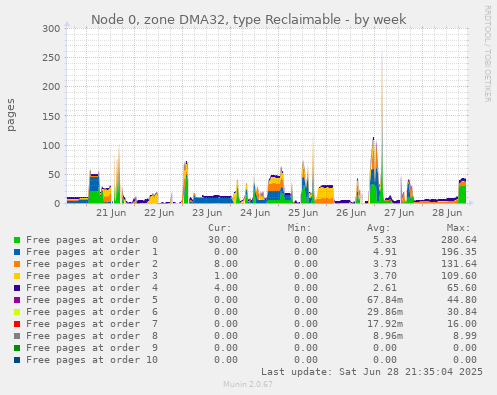The height and width of the screenshot is (395, 497).
Task: Click the order 0 current value 30.00
Action: click(223, 240)
